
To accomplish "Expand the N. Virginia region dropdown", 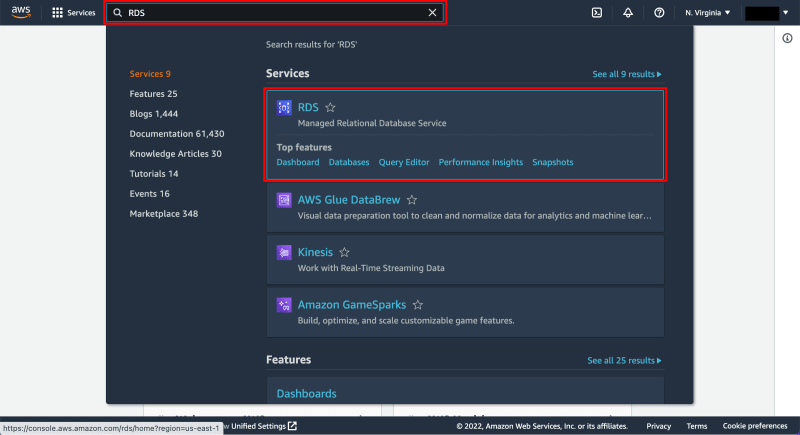I will [708, 13].
